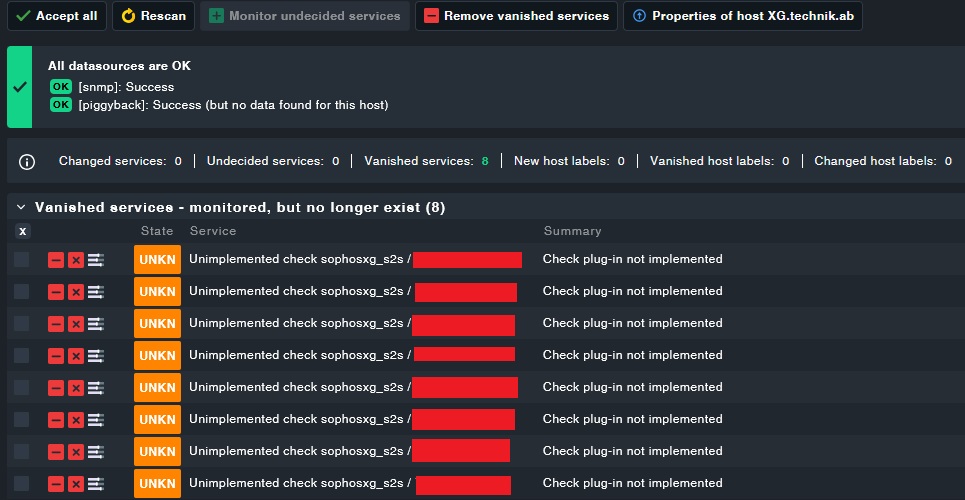Collapse the Vanished services section

click(21, 207)
